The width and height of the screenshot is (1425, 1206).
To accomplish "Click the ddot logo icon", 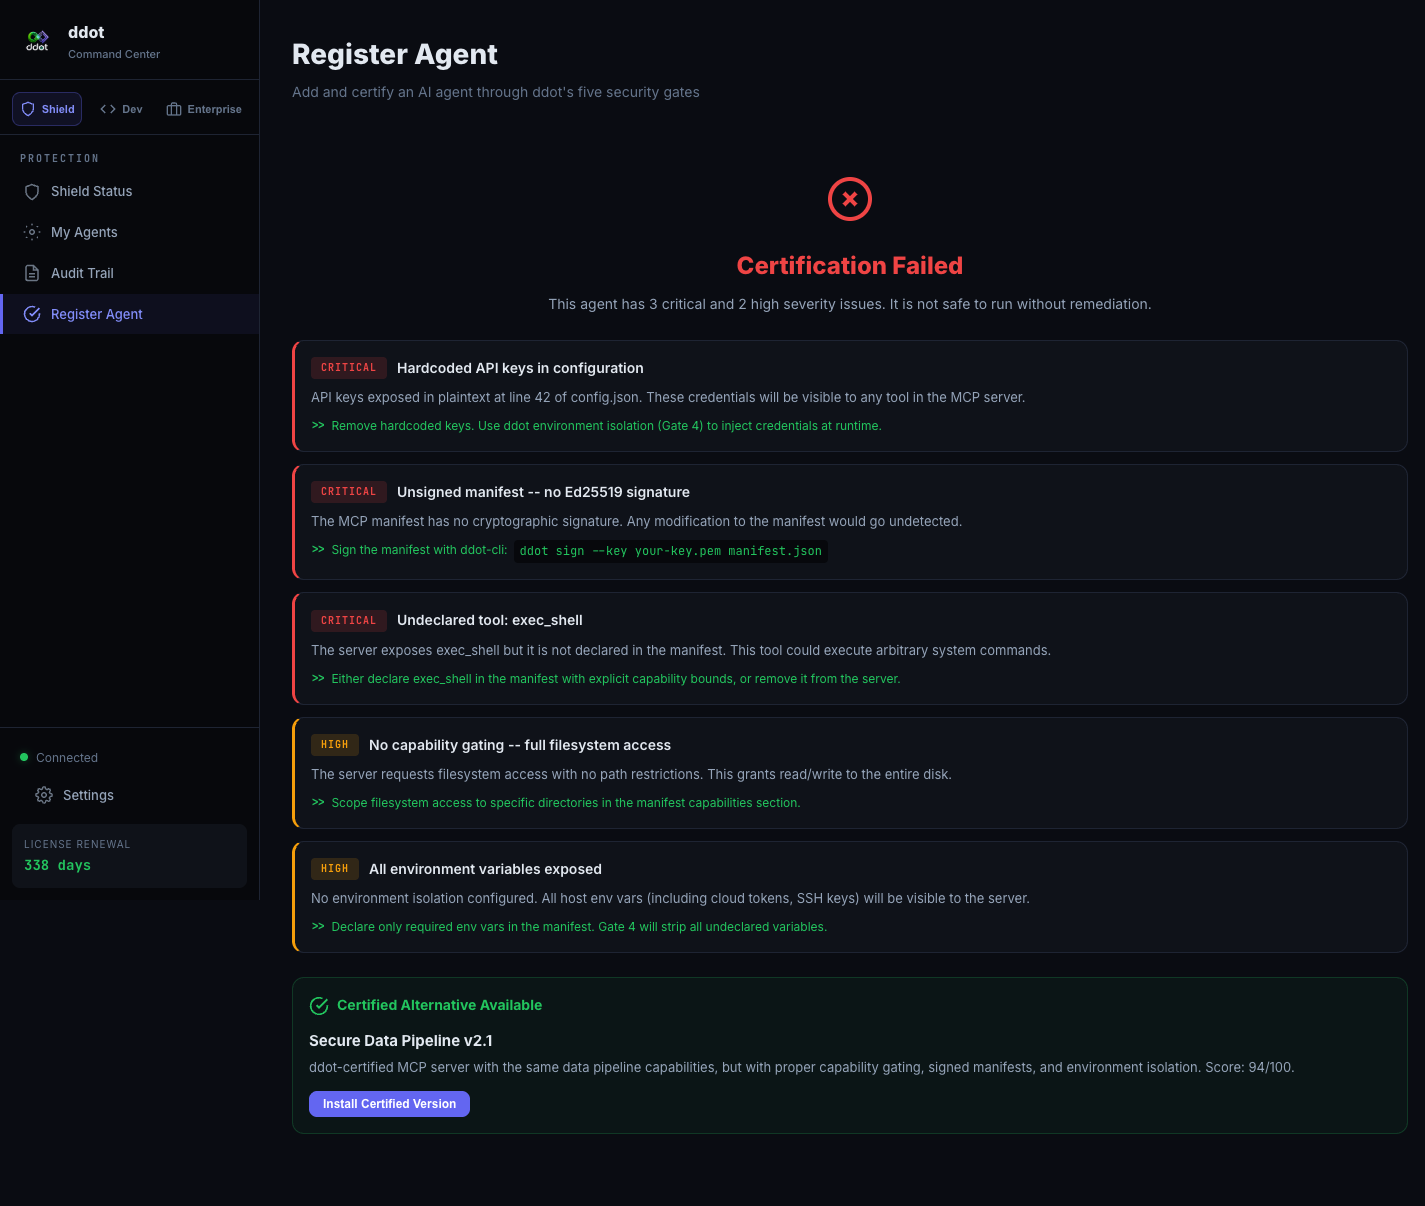I will tap(37, 40).
